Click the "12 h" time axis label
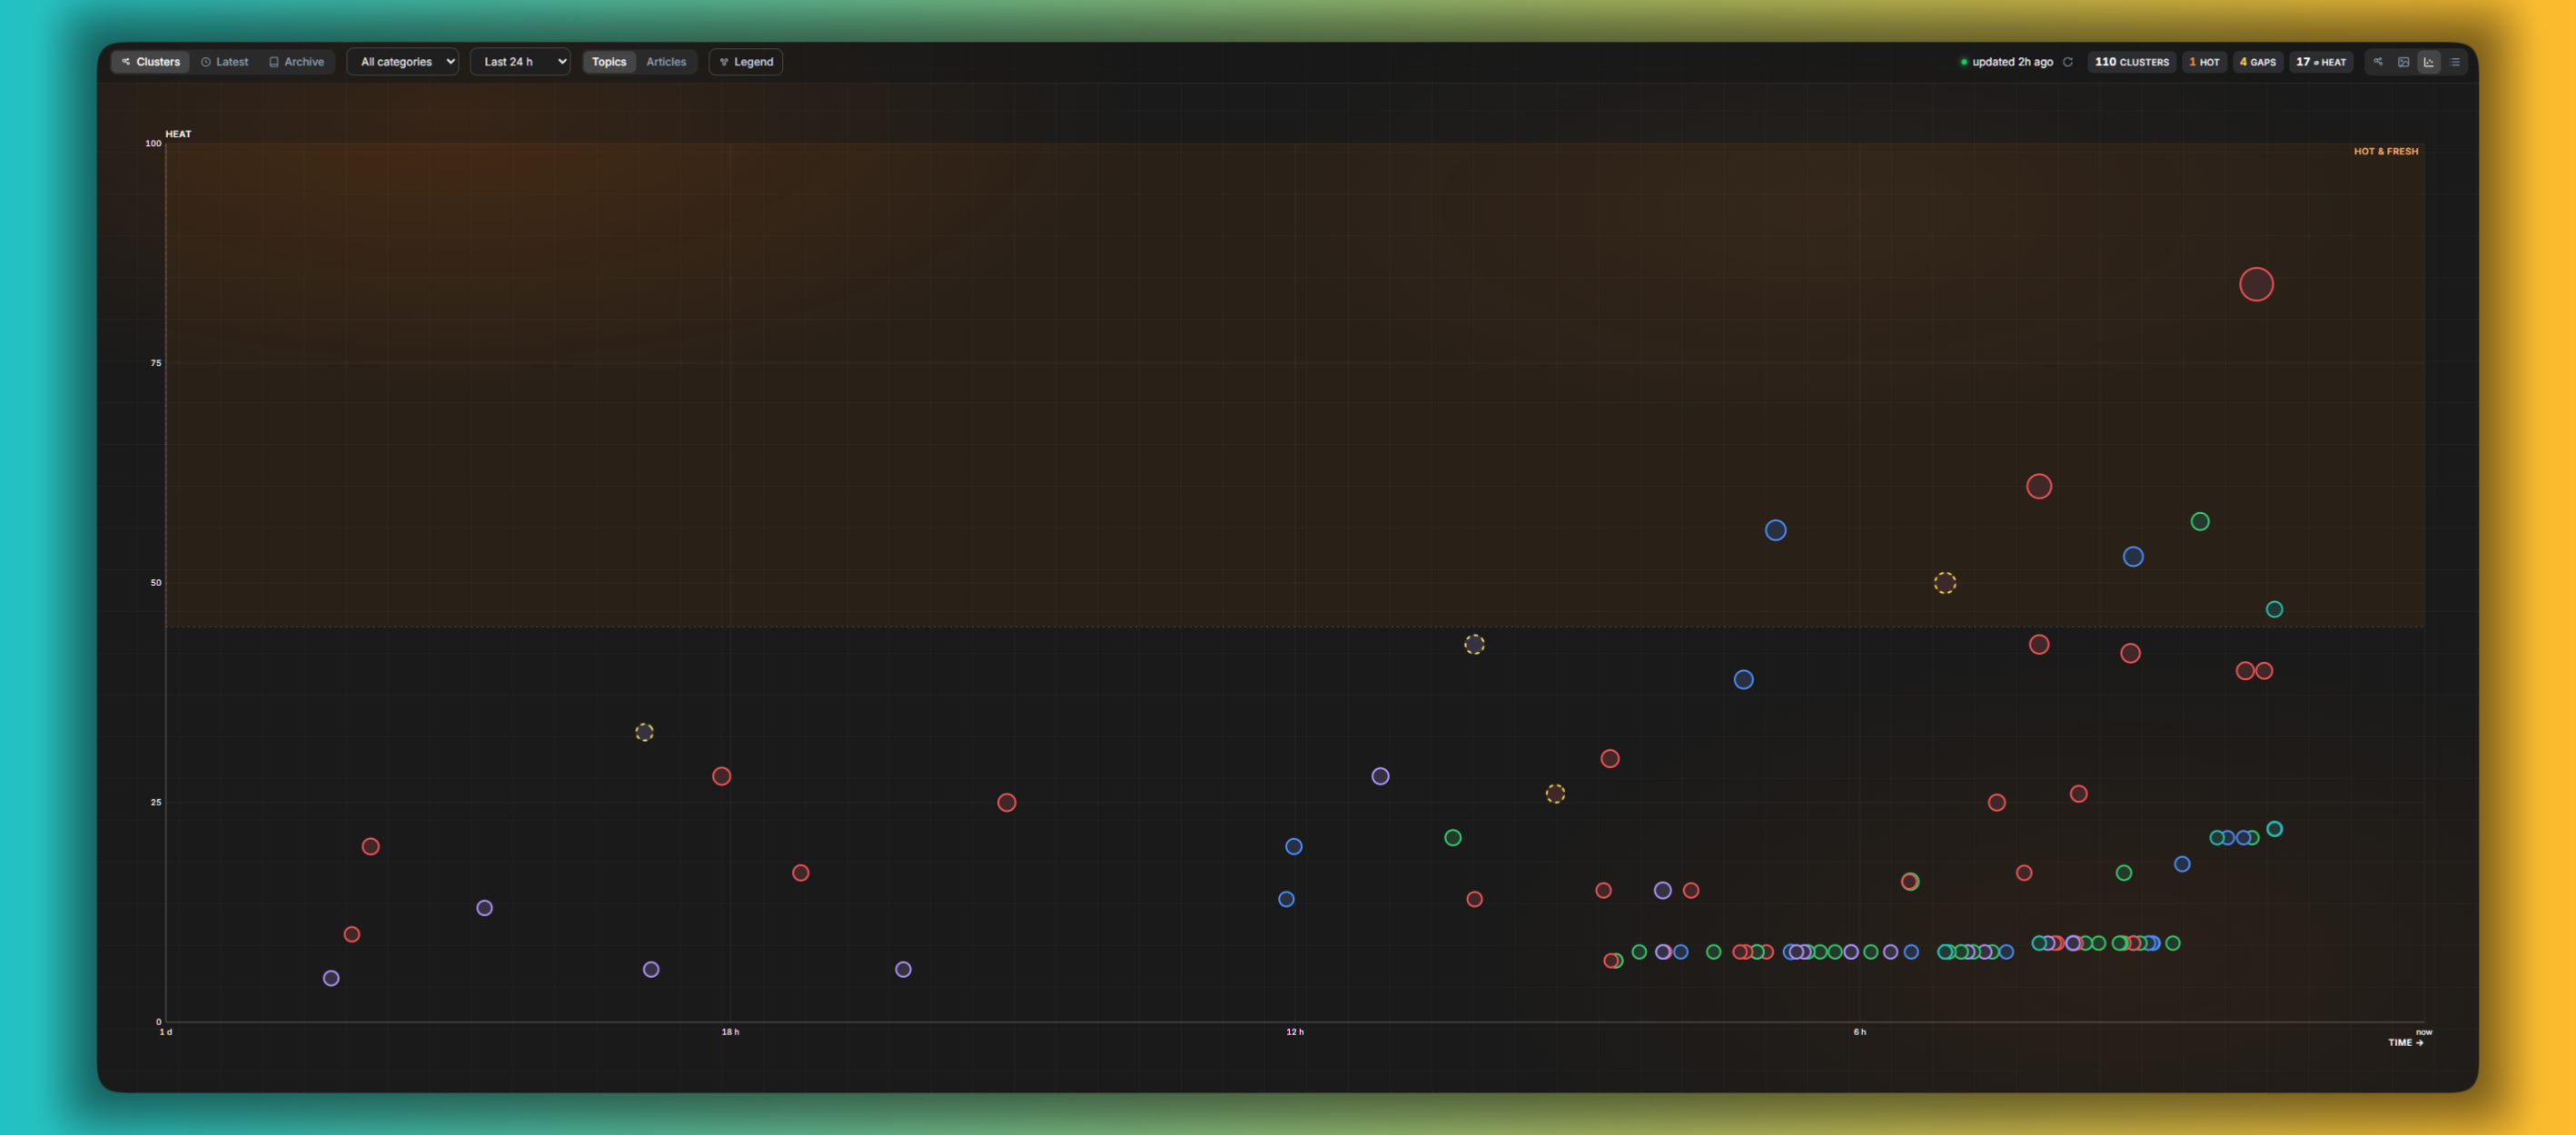 [x=1294, y=1032]
